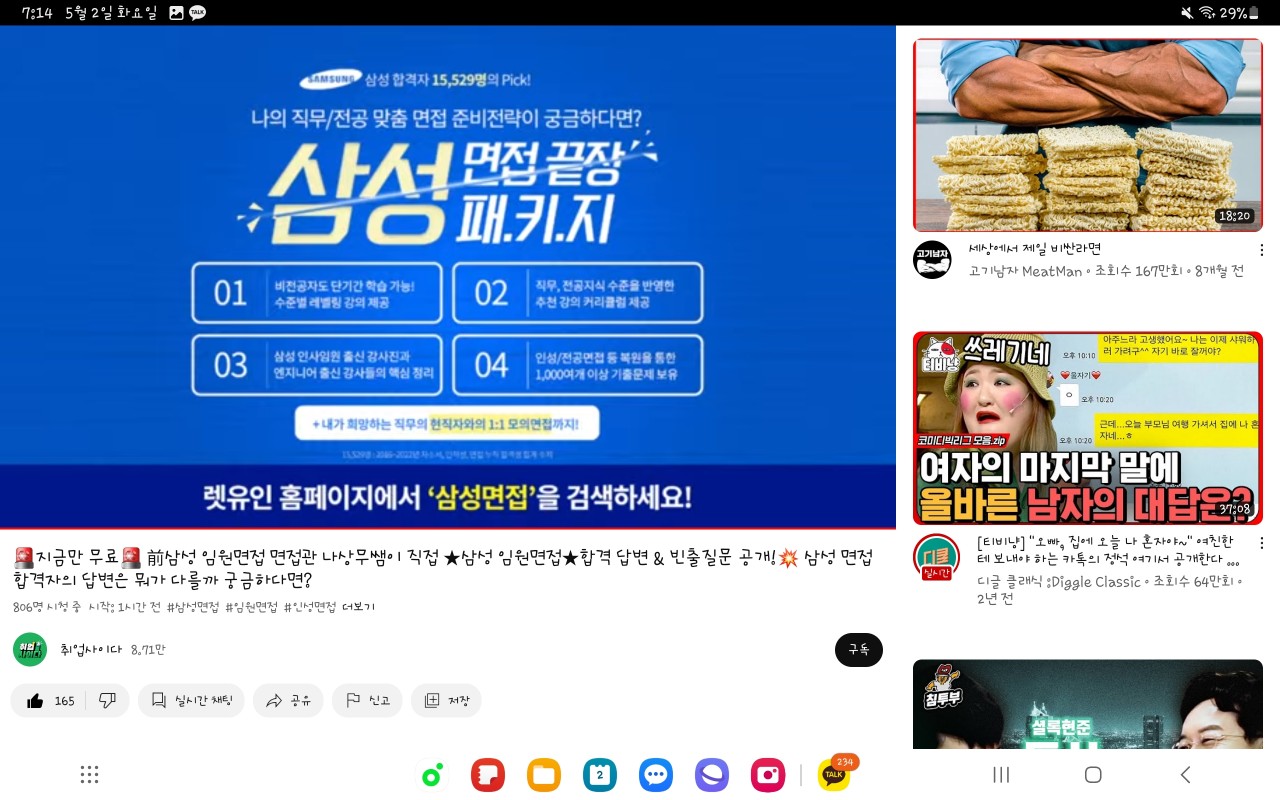Open more options for 티비냥 video
Viewport: 1280px width, 800px height.
coord(1261,543)
